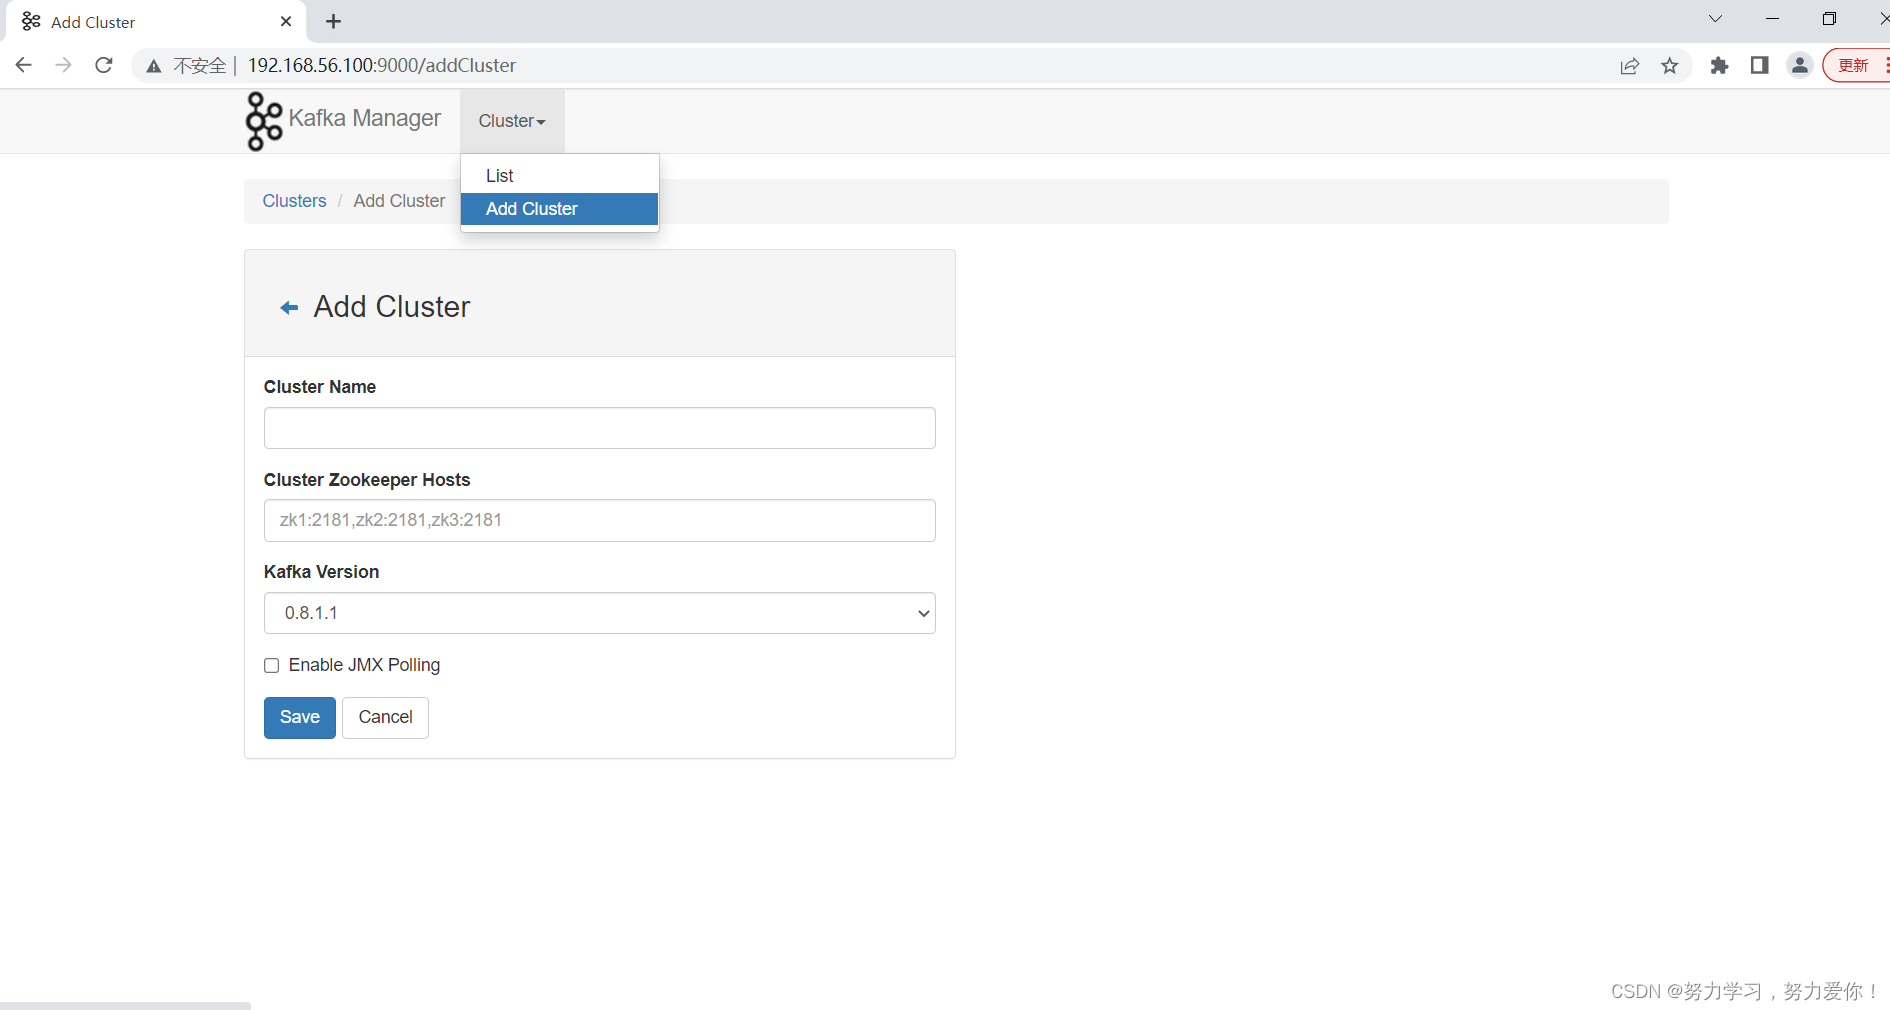Open the tab search chevron
This screenshot has width=1890, height=1010.
[x=1715, y=19]
